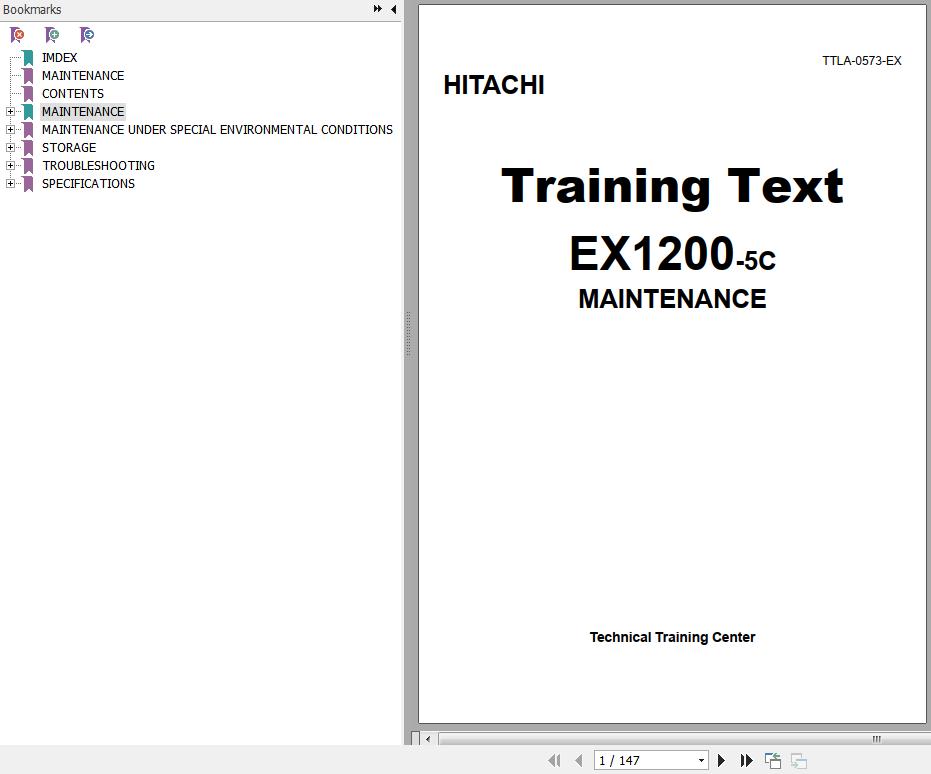Open the STORAGE bookmark
Viewport: 931px width, 774px height.
(x=69, y=148)
